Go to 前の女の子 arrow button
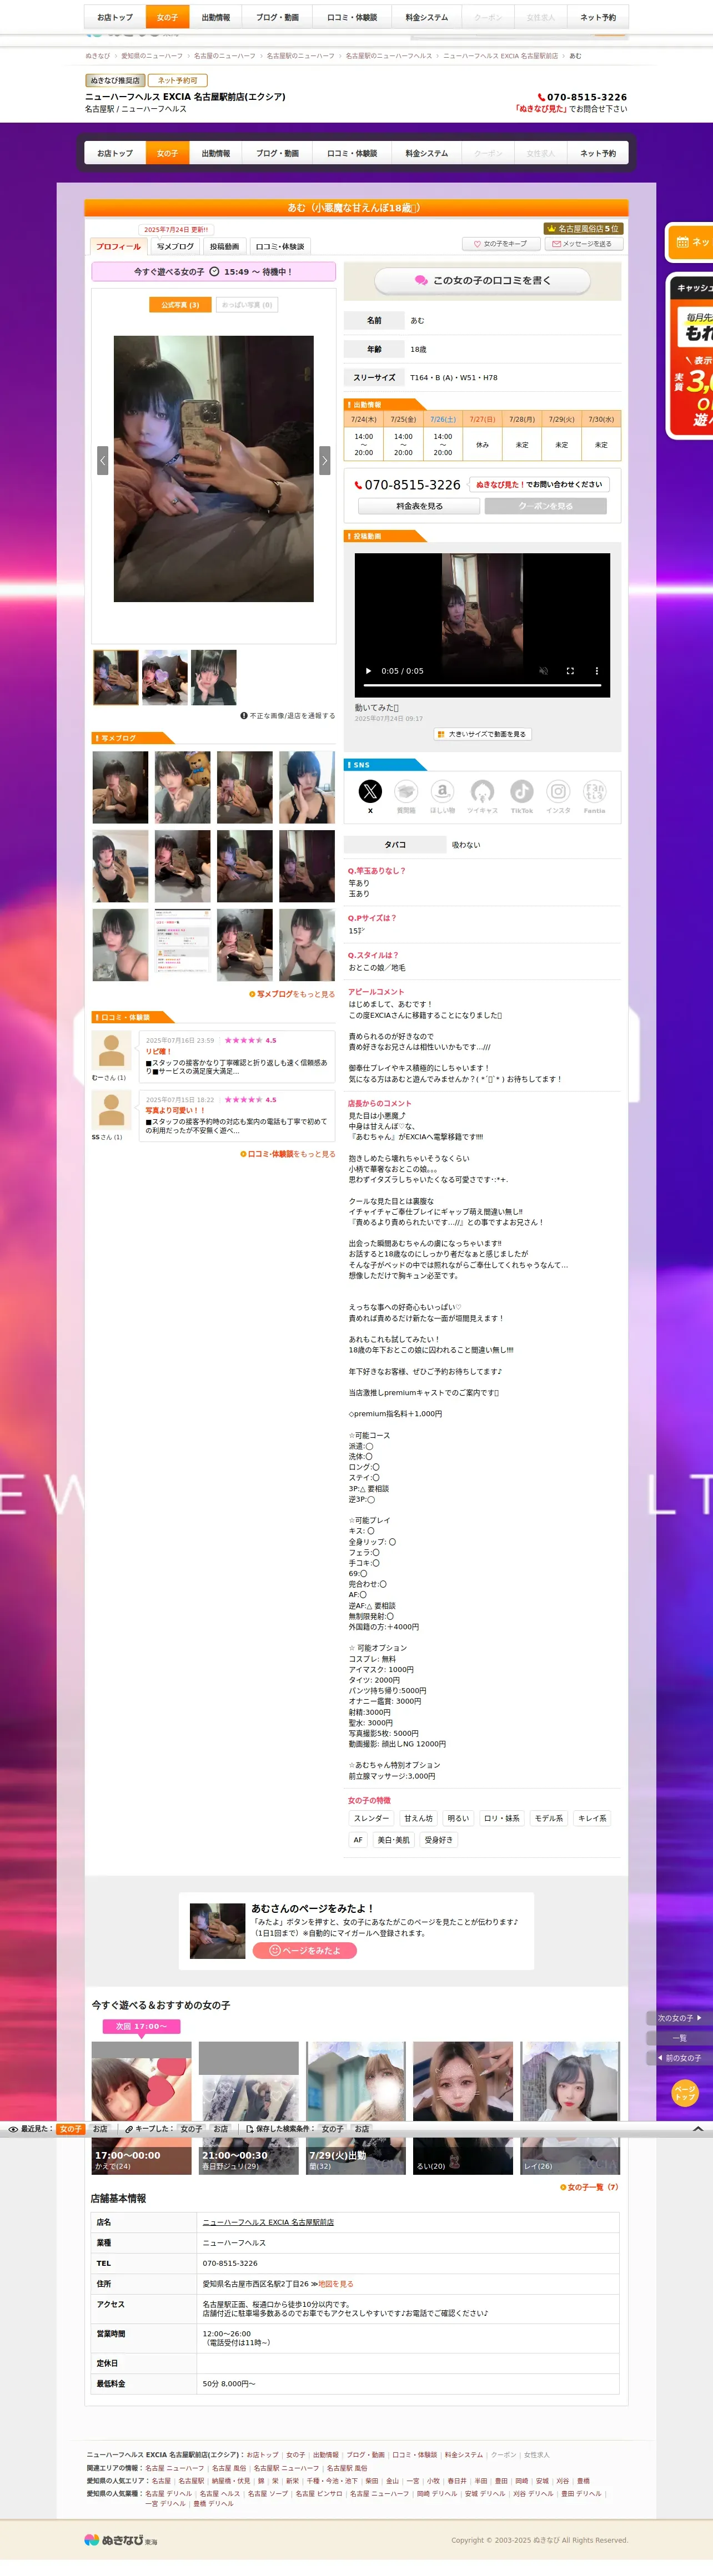Screen dimensions: 713x2576 click(680, 2058)
